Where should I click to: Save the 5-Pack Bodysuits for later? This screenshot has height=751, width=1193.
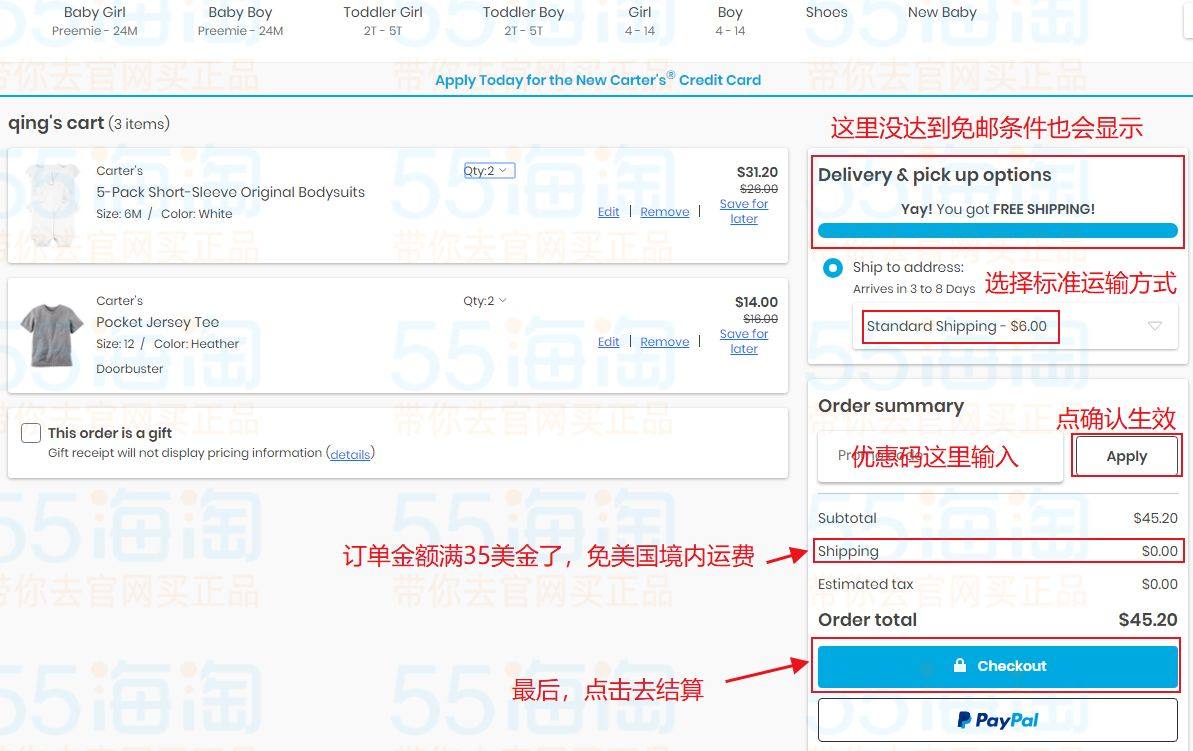click(x=744, y=211)
